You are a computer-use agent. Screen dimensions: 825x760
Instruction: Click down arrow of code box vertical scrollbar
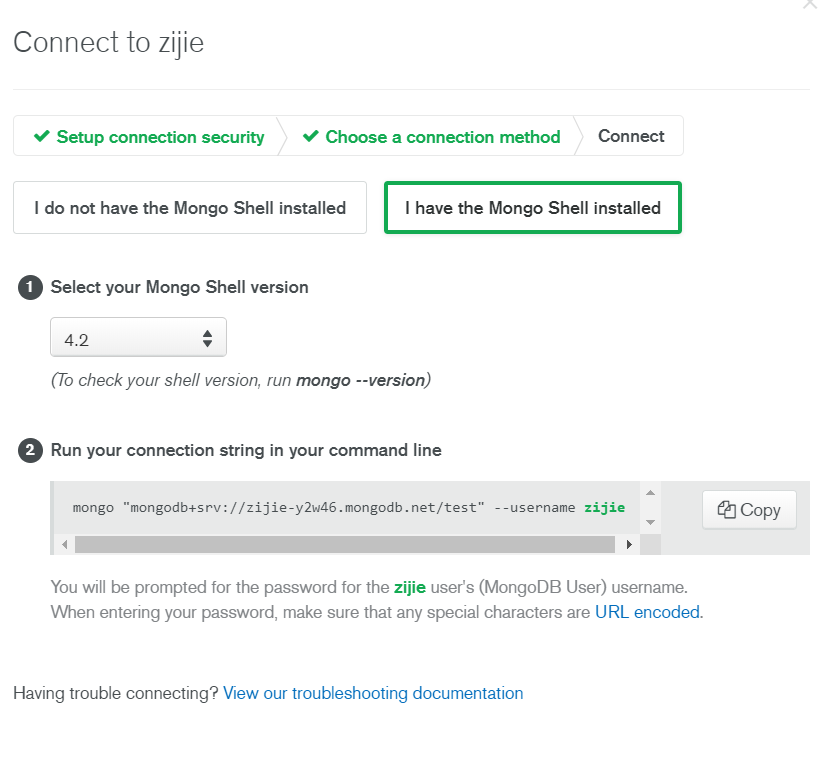650,522
